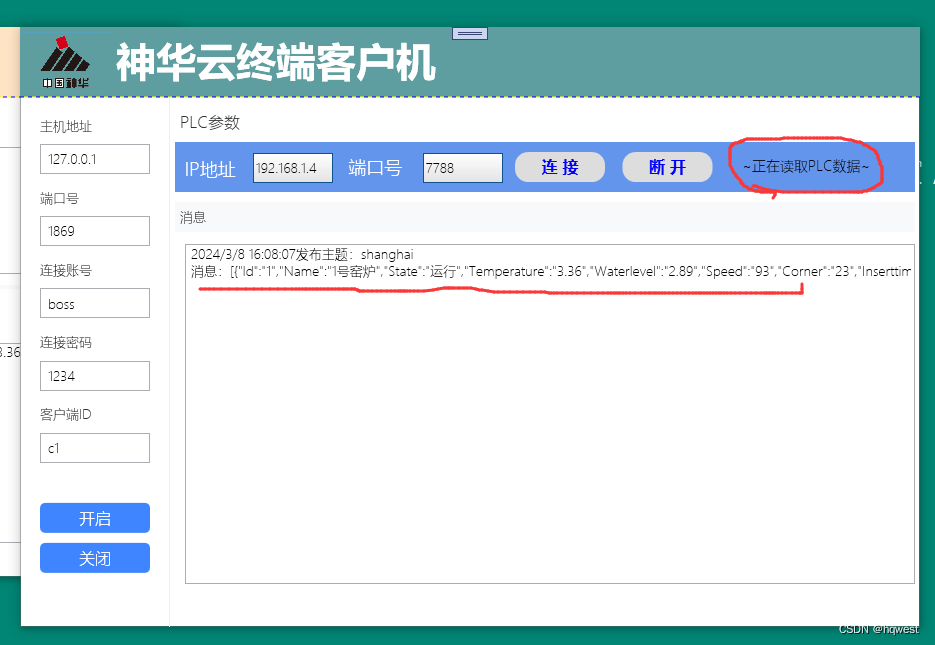This screenshot has height=645, width=935.
Task: Click the 连接密码 label
Action: tap(66, 343)
